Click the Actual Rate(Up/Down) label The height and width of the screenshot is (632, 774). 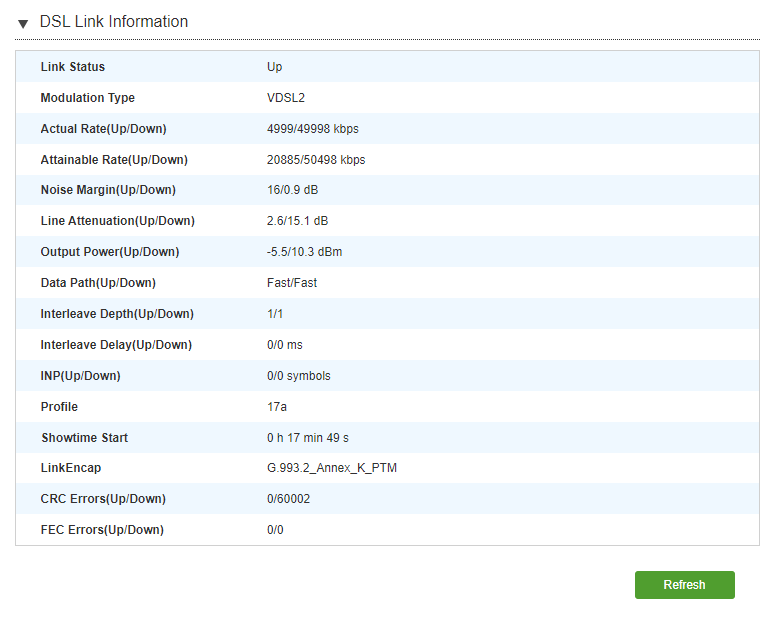pos(103,129)
